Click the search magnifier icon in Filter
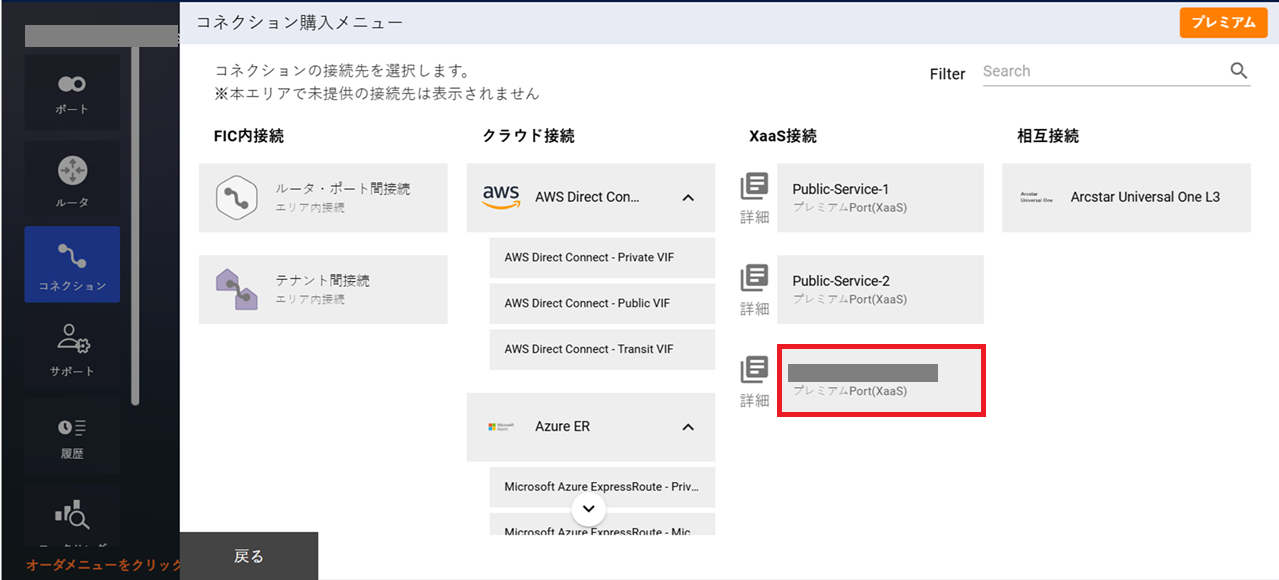The height and width of the screenshot is (580, 1279). 1238,71
